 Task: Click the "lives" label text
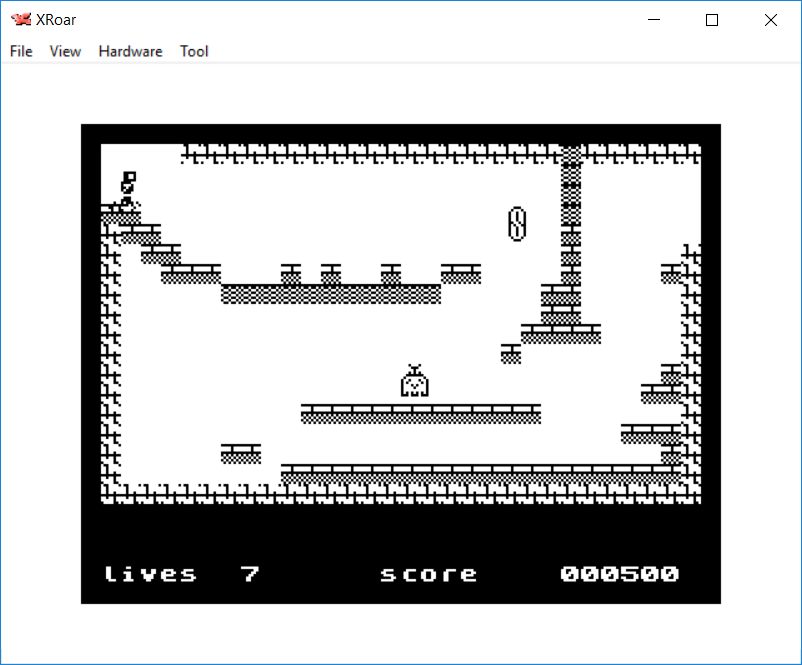[x=151, y=574]
